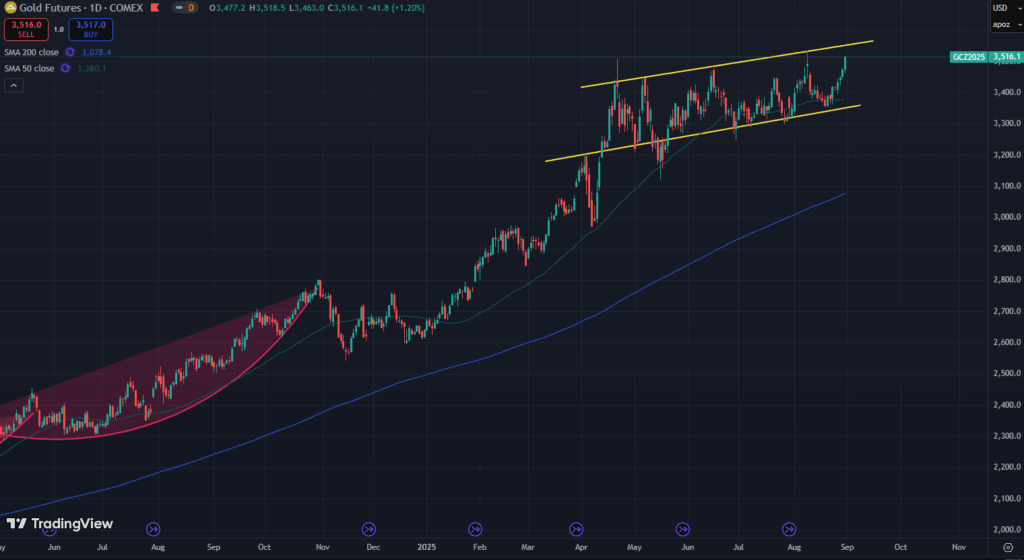Click the gold symbol logo icon

tap(10, 8)
